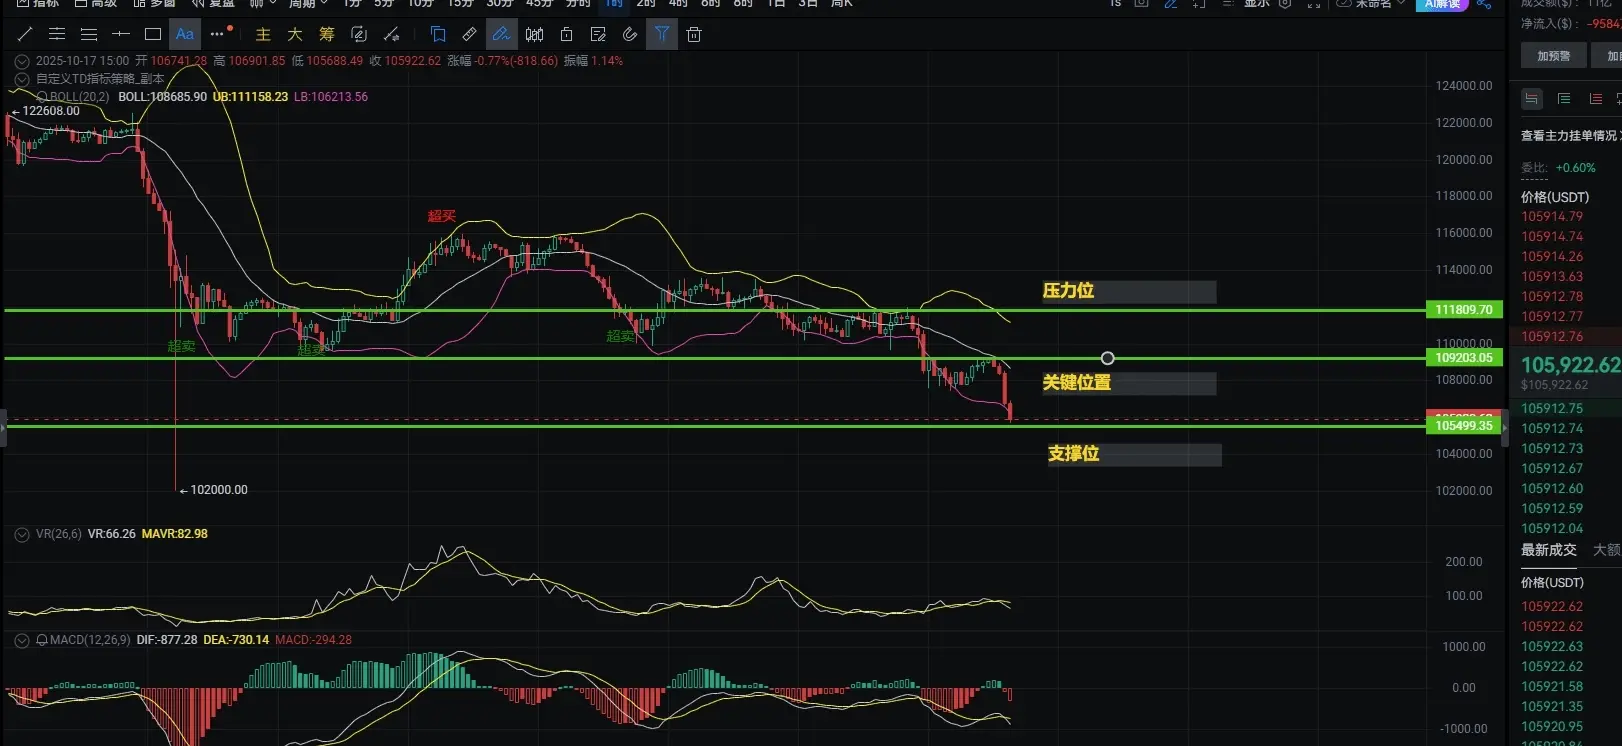The width and height of the screenshot is (1622, 746).
Task: Select the rectangle shape tool
Action: pyautogui.click(x=153, y=34)
